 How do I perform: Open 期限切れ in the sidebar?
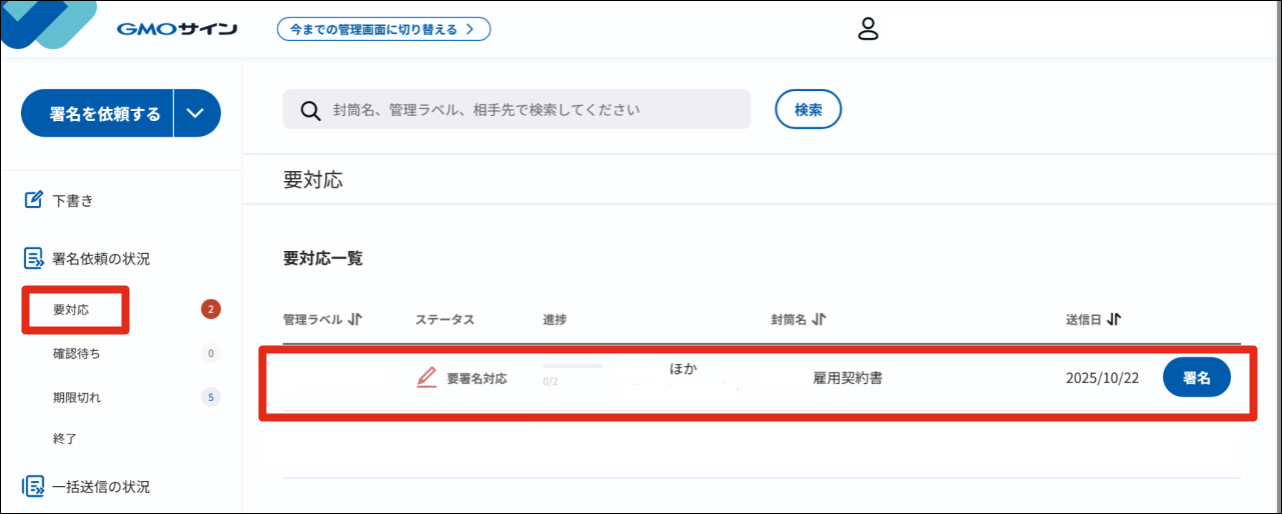[76, 397]
